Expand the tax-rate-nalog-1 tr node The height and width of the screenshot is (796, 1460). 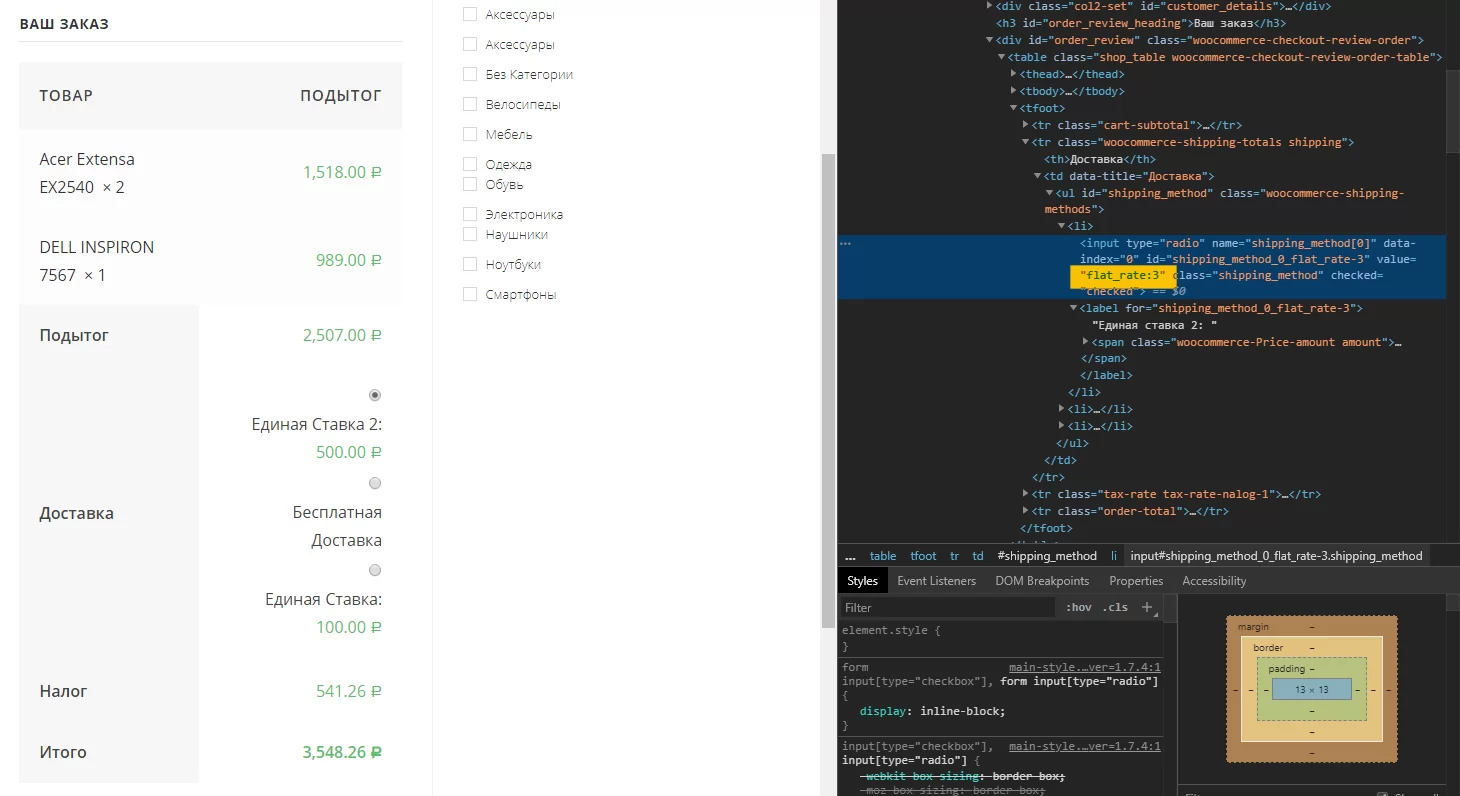coord(1026,494)
